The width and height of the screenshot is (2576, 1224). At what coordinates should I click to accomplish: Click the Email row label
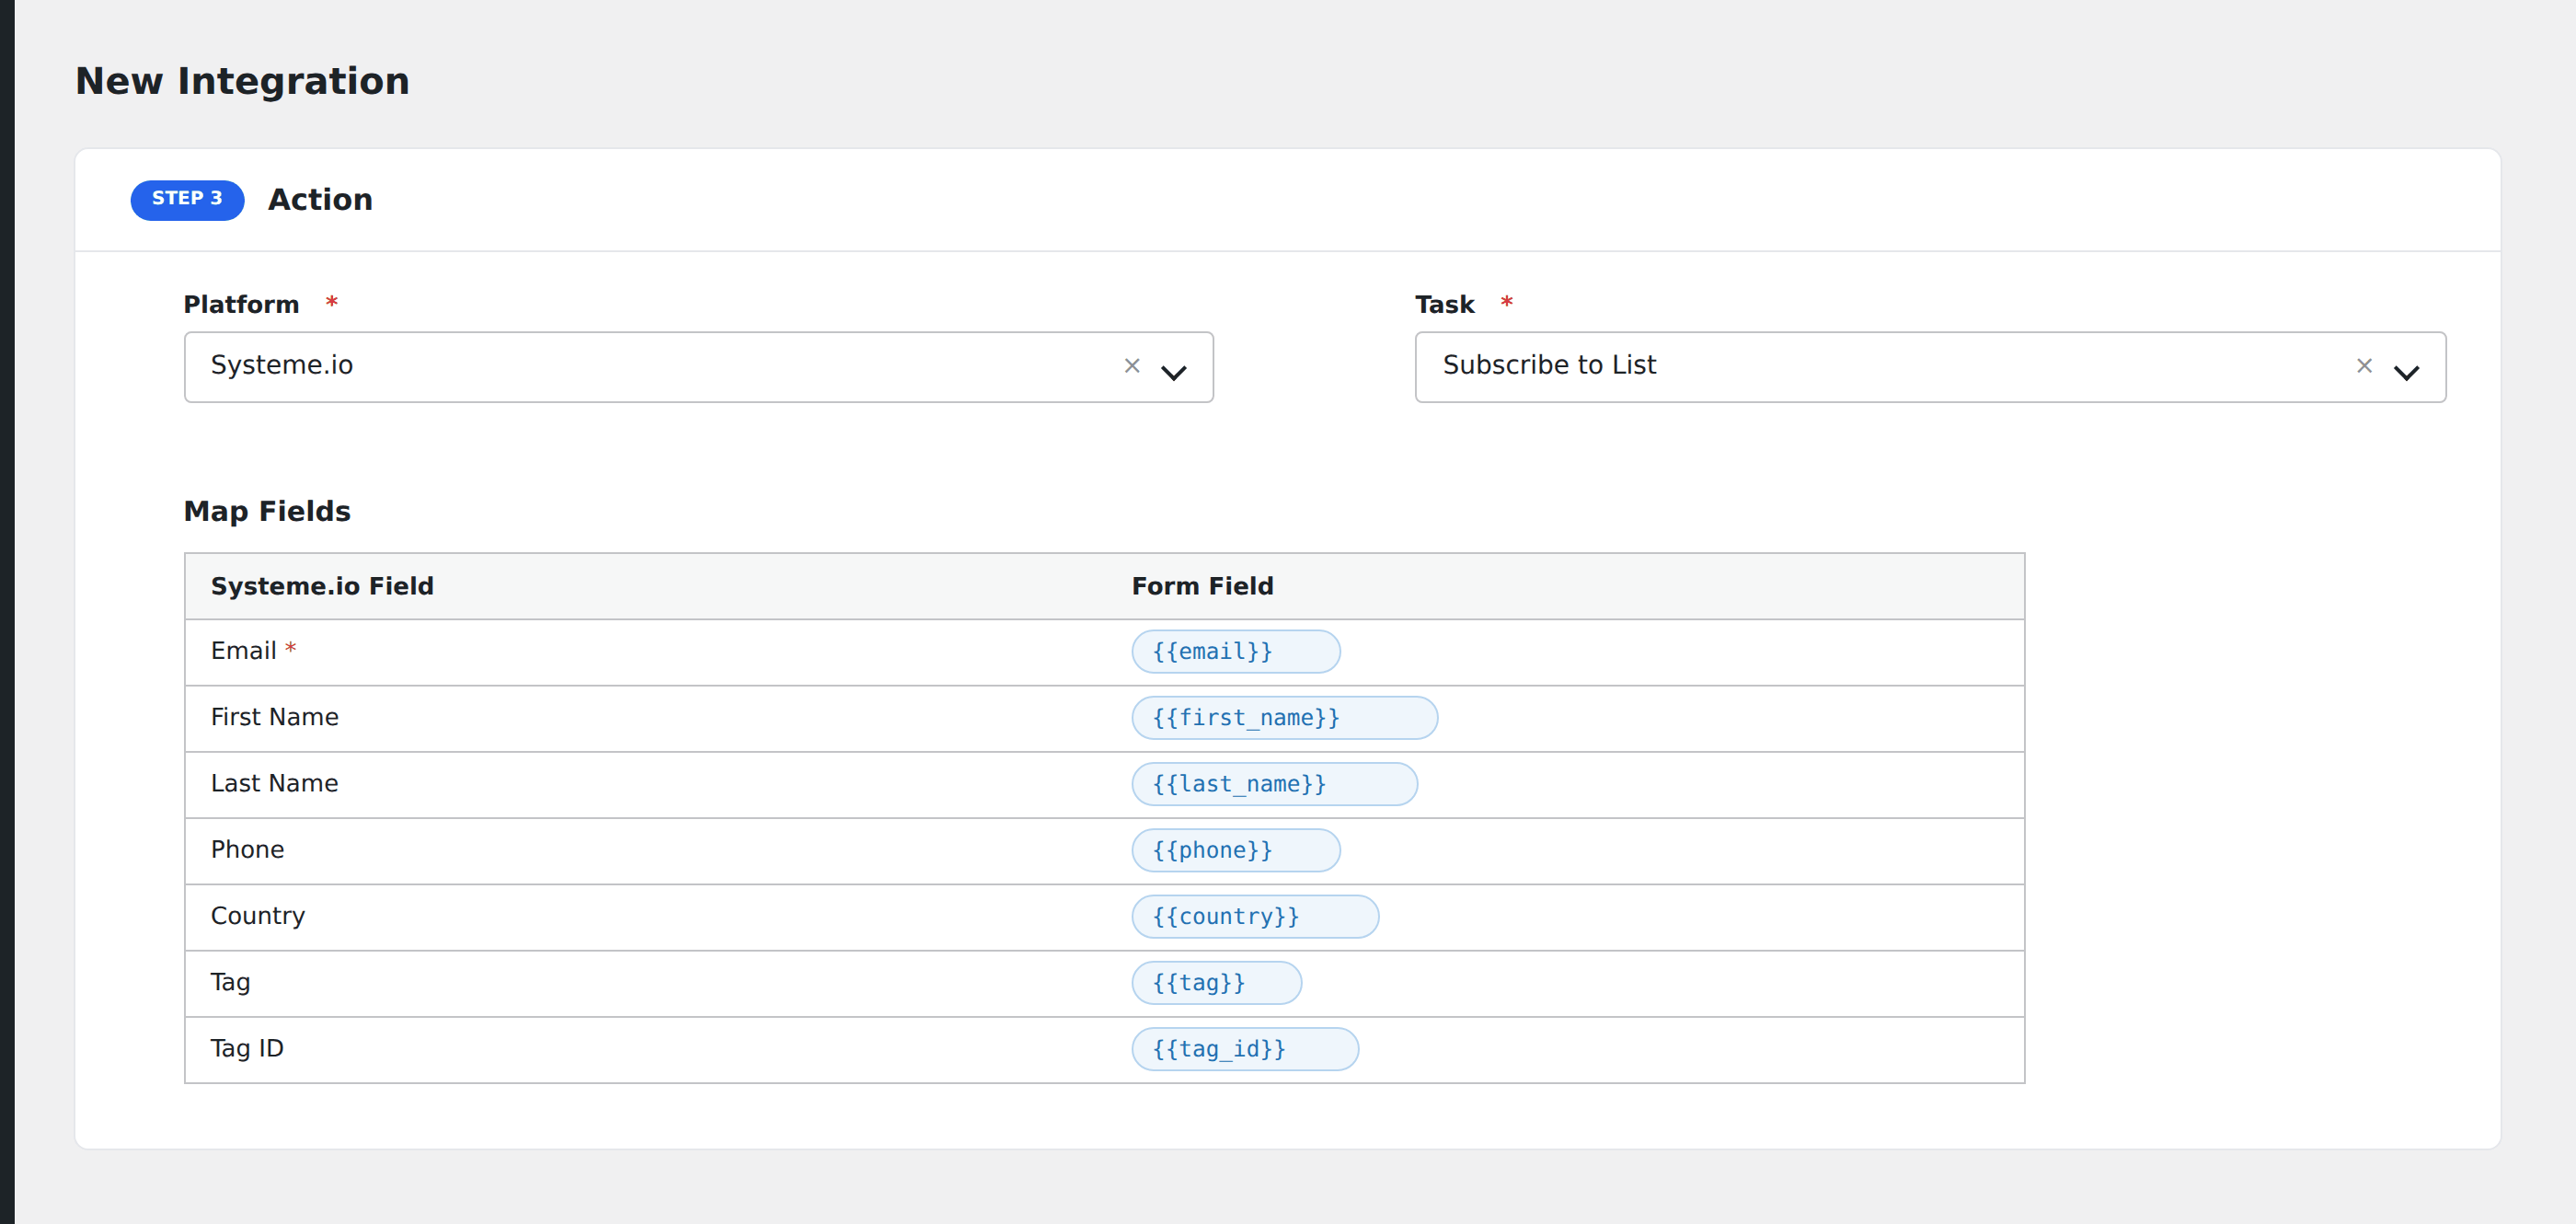click(x=243, y=651)
